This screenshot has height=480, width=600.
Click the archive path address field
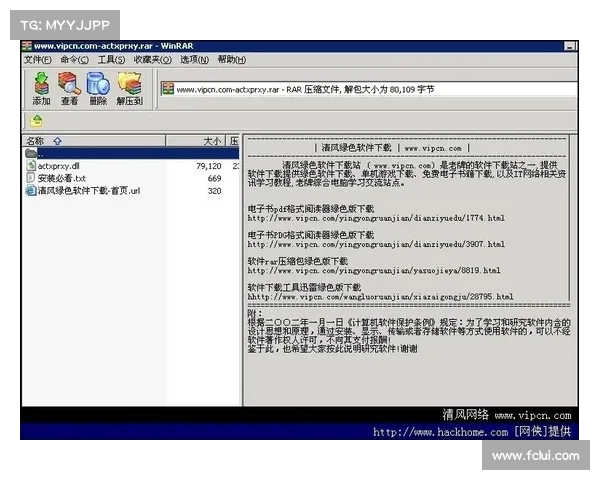click(368, 89)
